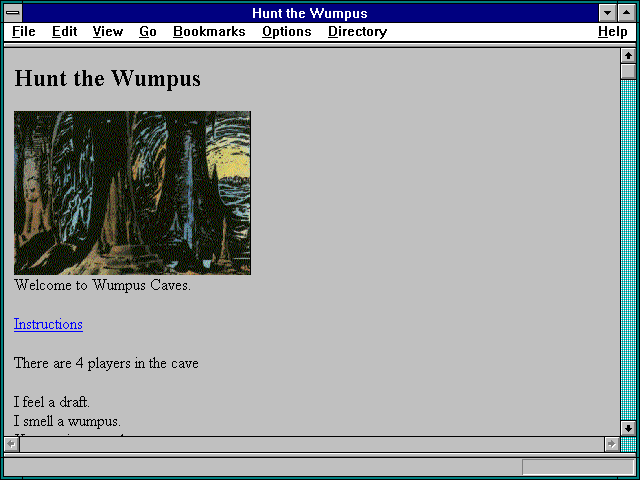
Task: Minimize the Hunt the Wumpus window
Action: coord(607,13)
